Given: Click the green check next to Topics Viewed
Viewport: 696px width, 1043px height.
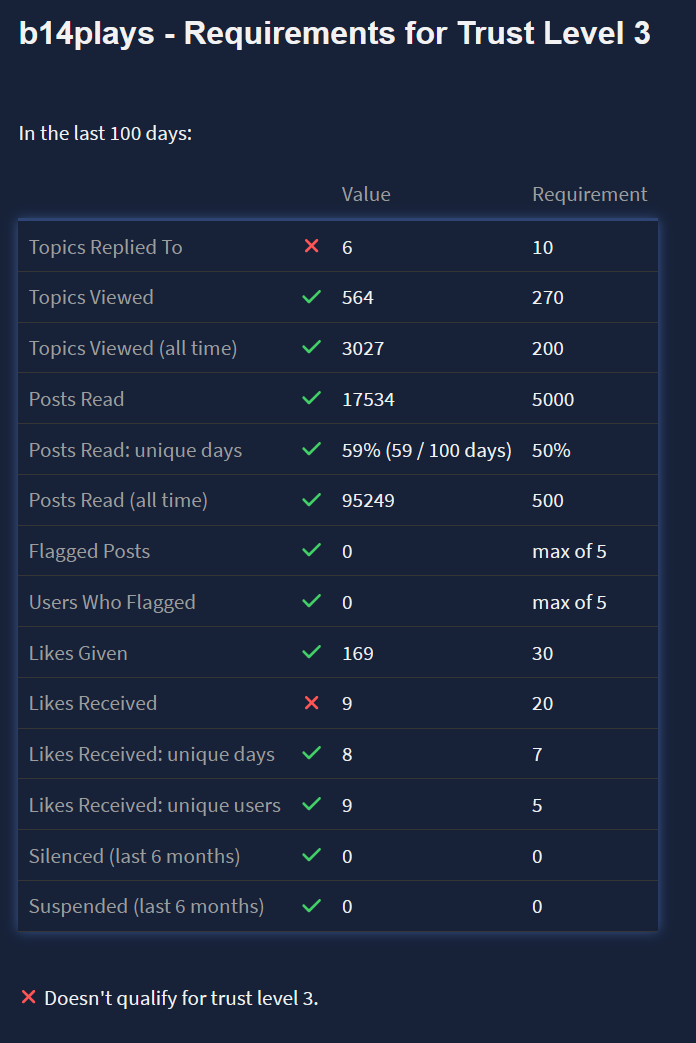Looking at the screenshot, I should pyautogui.click(x=311, y=297).
